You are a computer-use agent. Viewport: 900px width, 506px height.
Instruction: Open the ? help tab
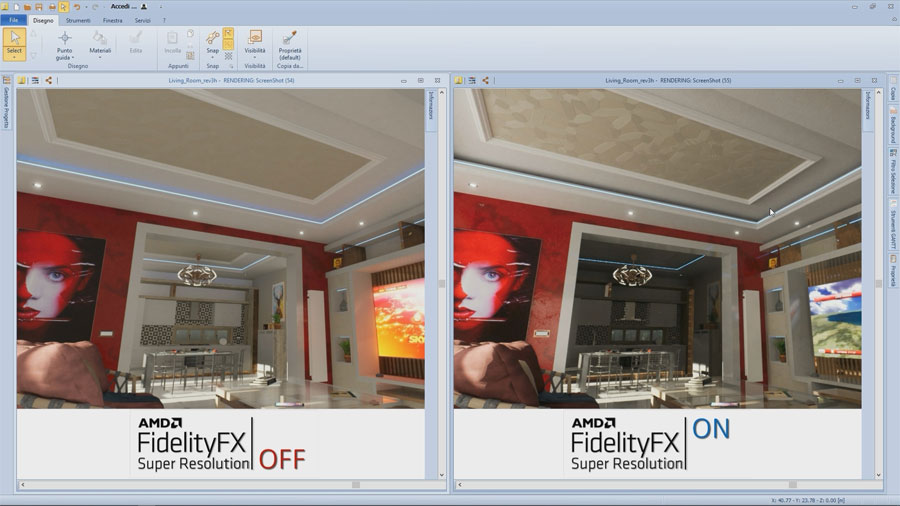click(164, 20)
